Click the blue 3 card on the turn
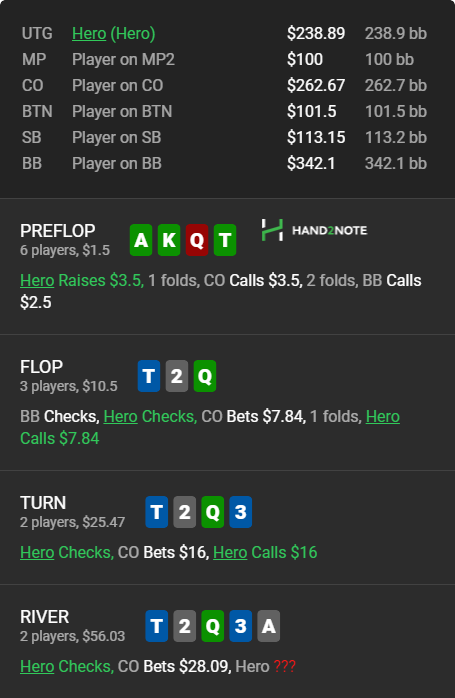Image resolution: width=455 pixels, height=698 pixels. click(240, 512)
